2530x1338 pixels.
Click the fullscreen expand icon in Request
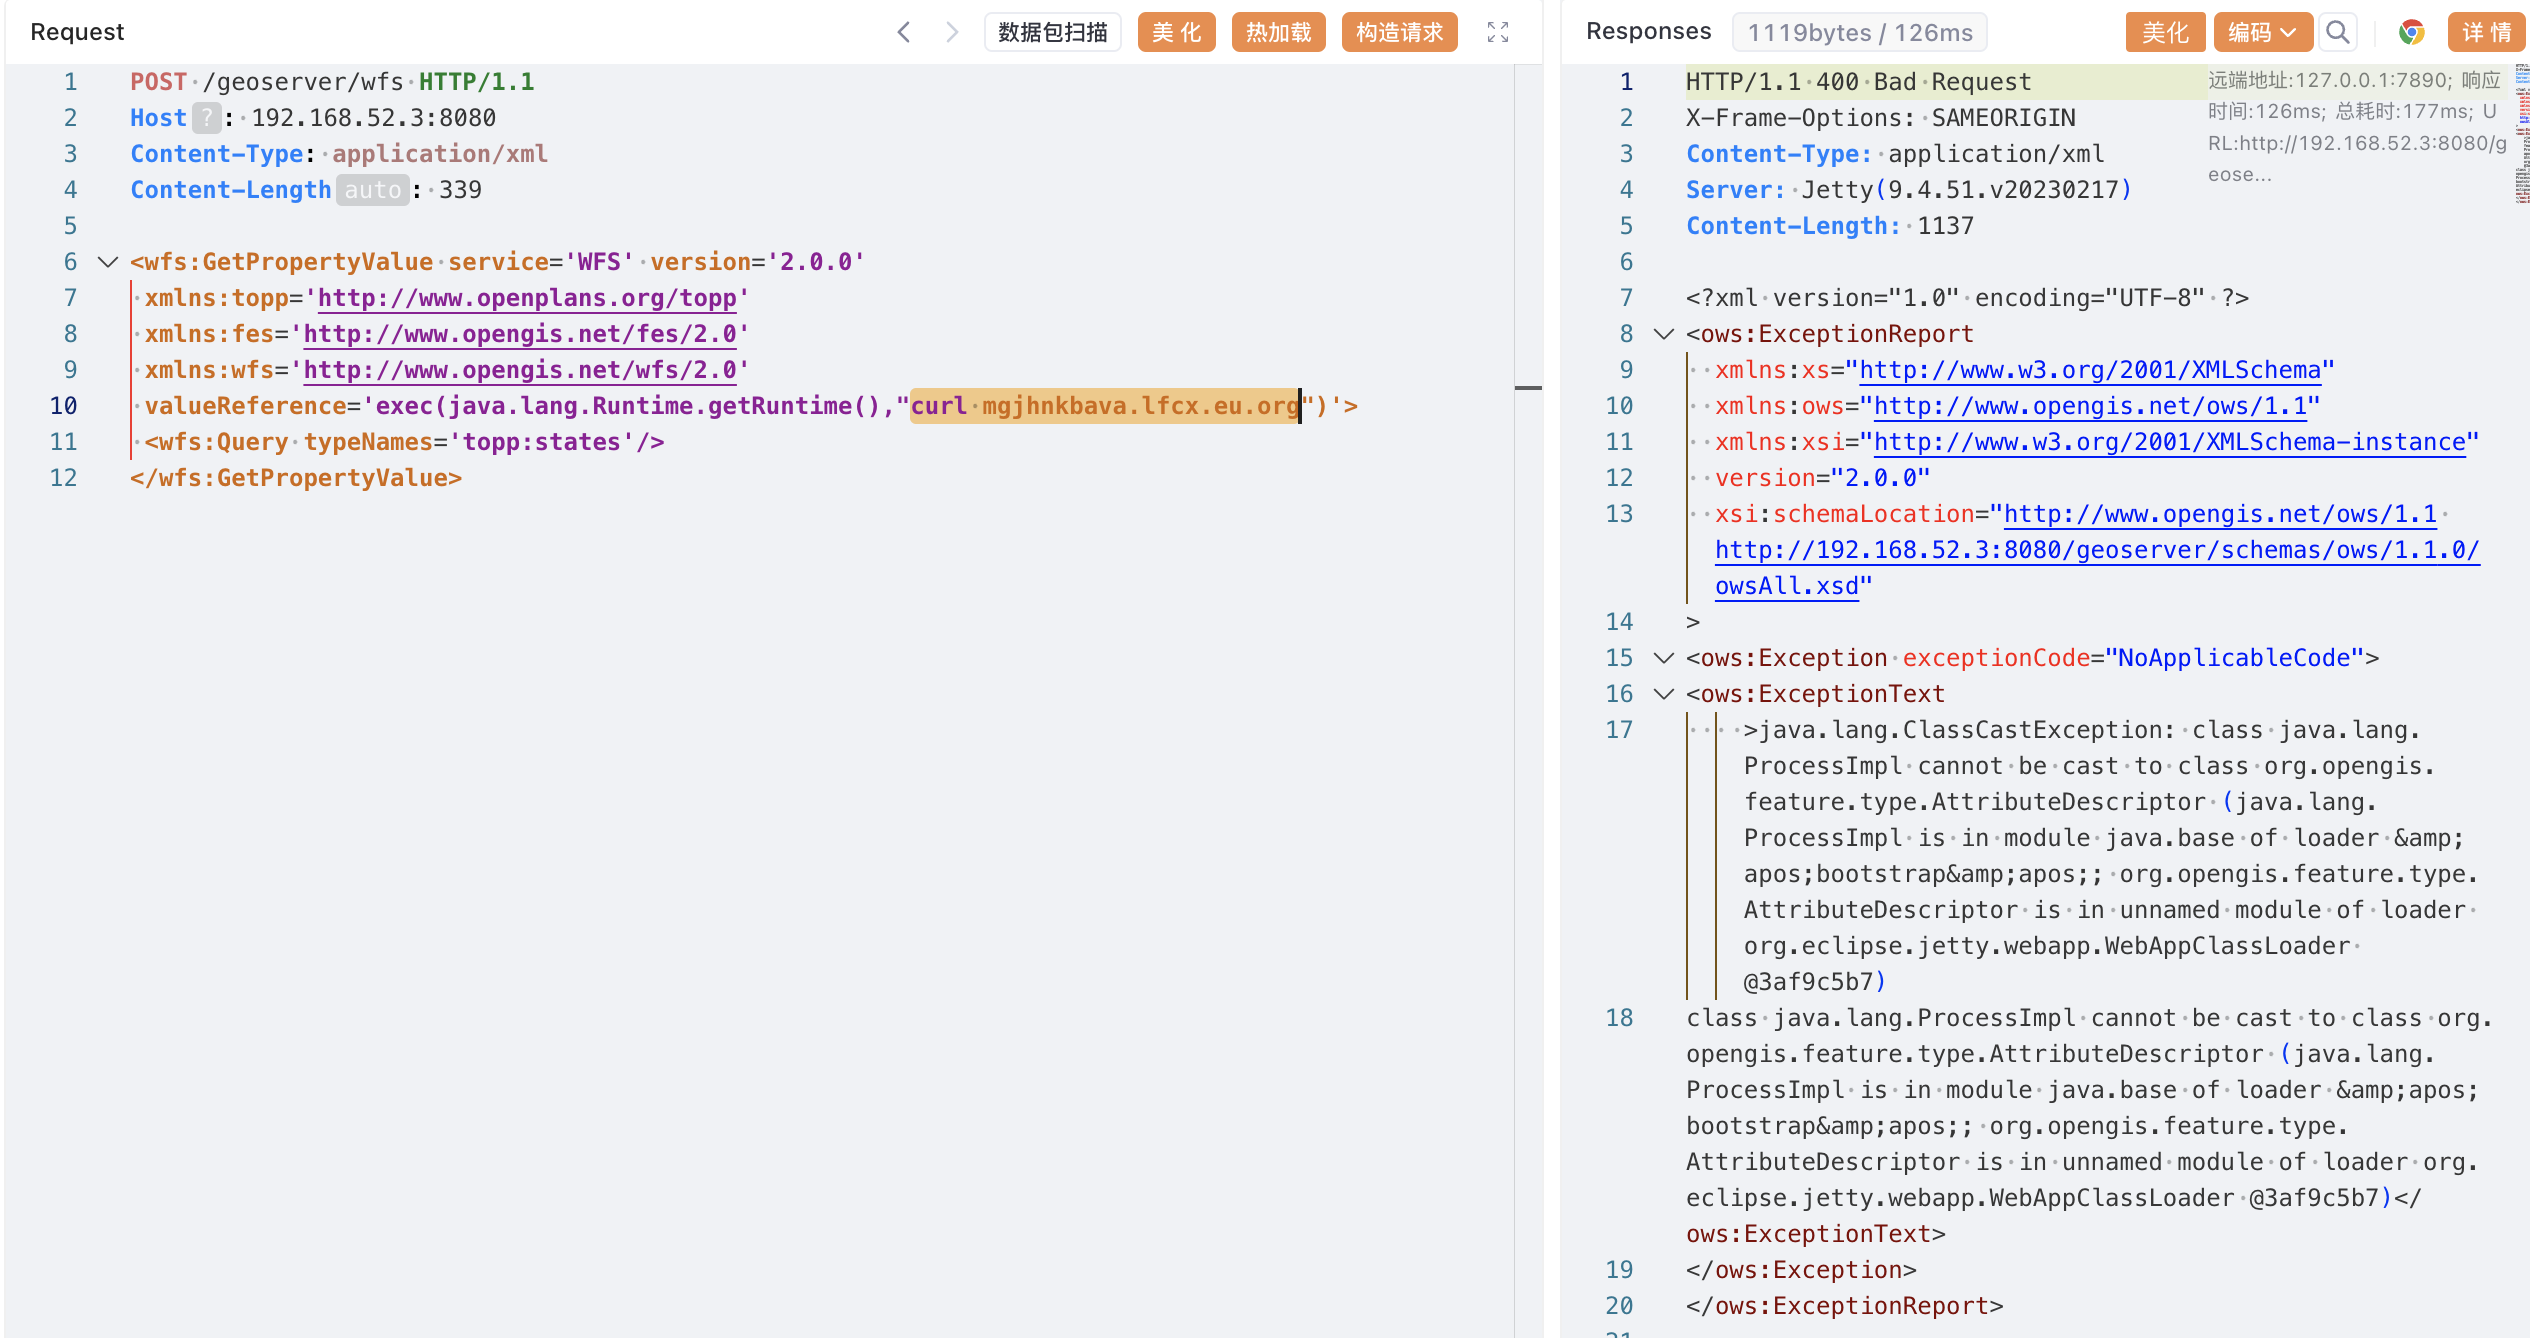1497,32
